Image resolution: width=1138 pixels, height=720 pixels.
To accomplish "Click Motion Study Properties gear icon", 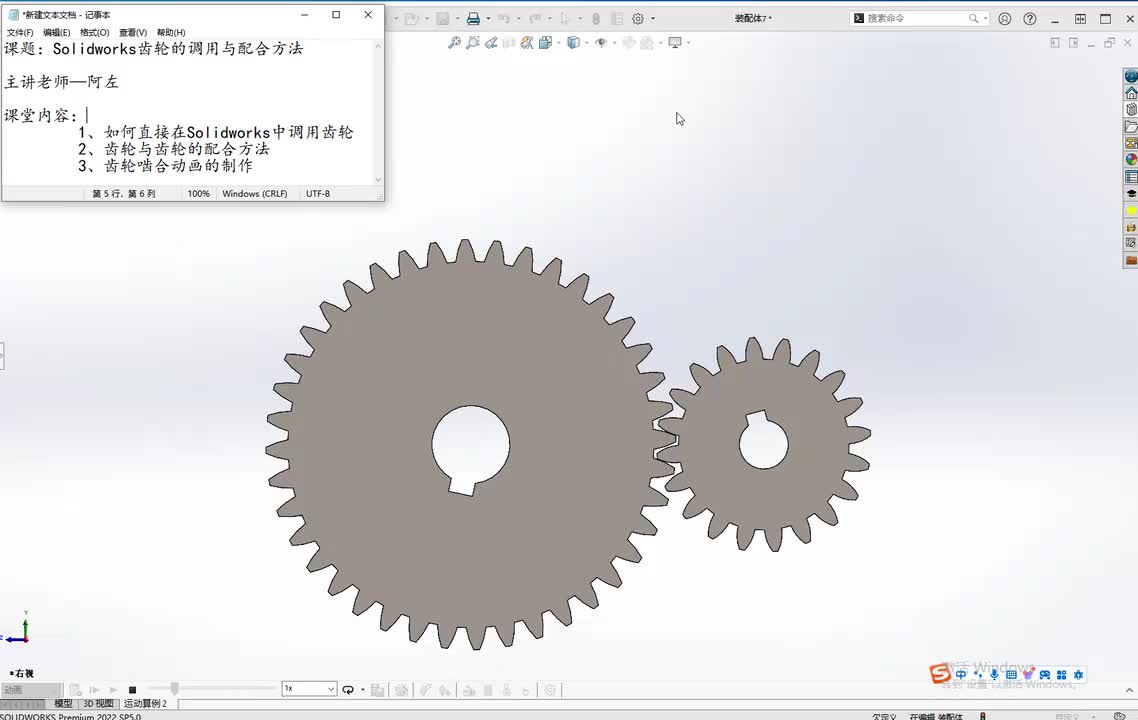I will pyautogui.click(x=550, y=690).
